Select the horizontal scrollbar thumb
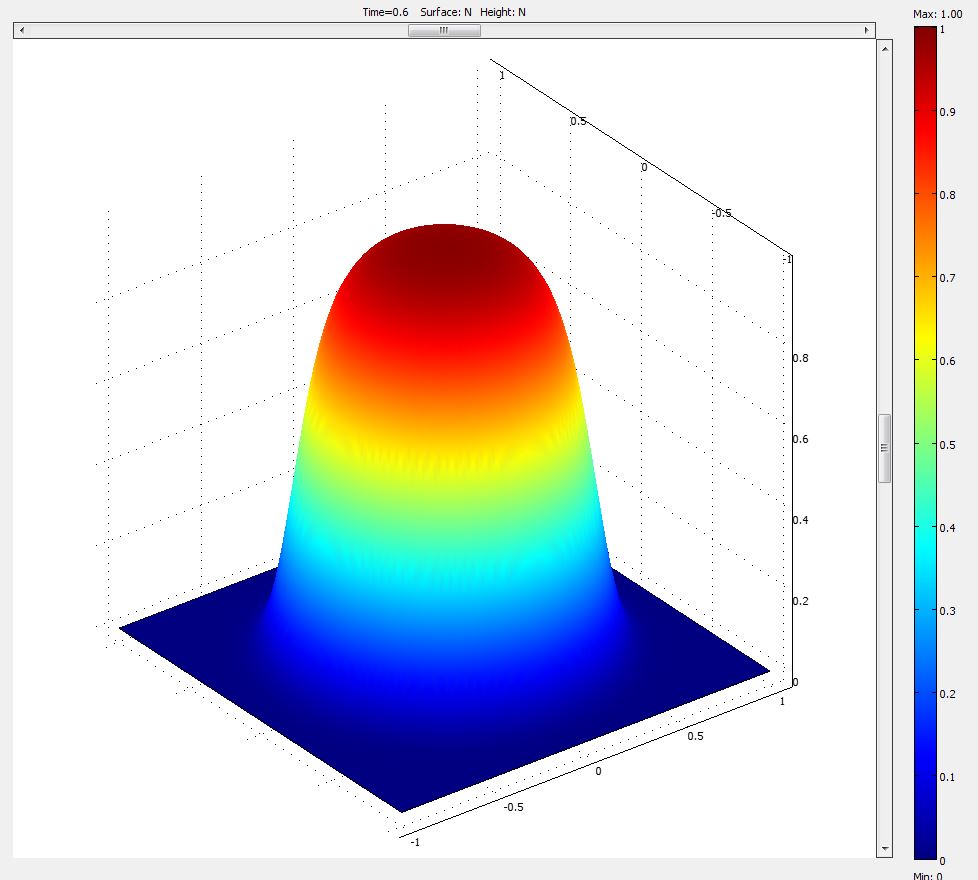 coord(444,31)
